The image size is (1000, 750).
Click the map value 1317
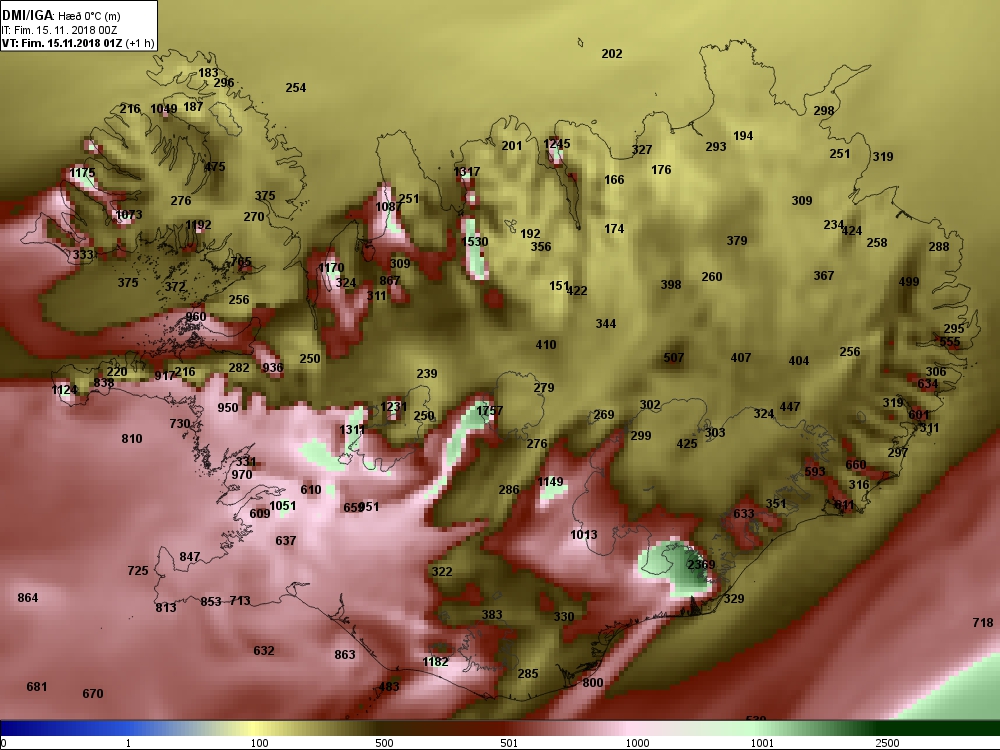tap(466, 172)
